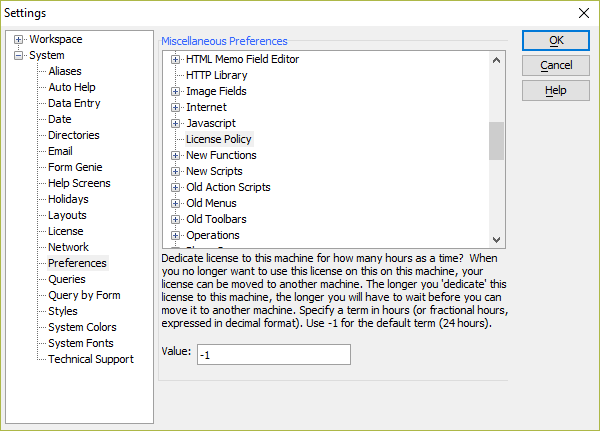Open Help for this dialog
This screenshot has height=431, width=600.
pos(556,91)
